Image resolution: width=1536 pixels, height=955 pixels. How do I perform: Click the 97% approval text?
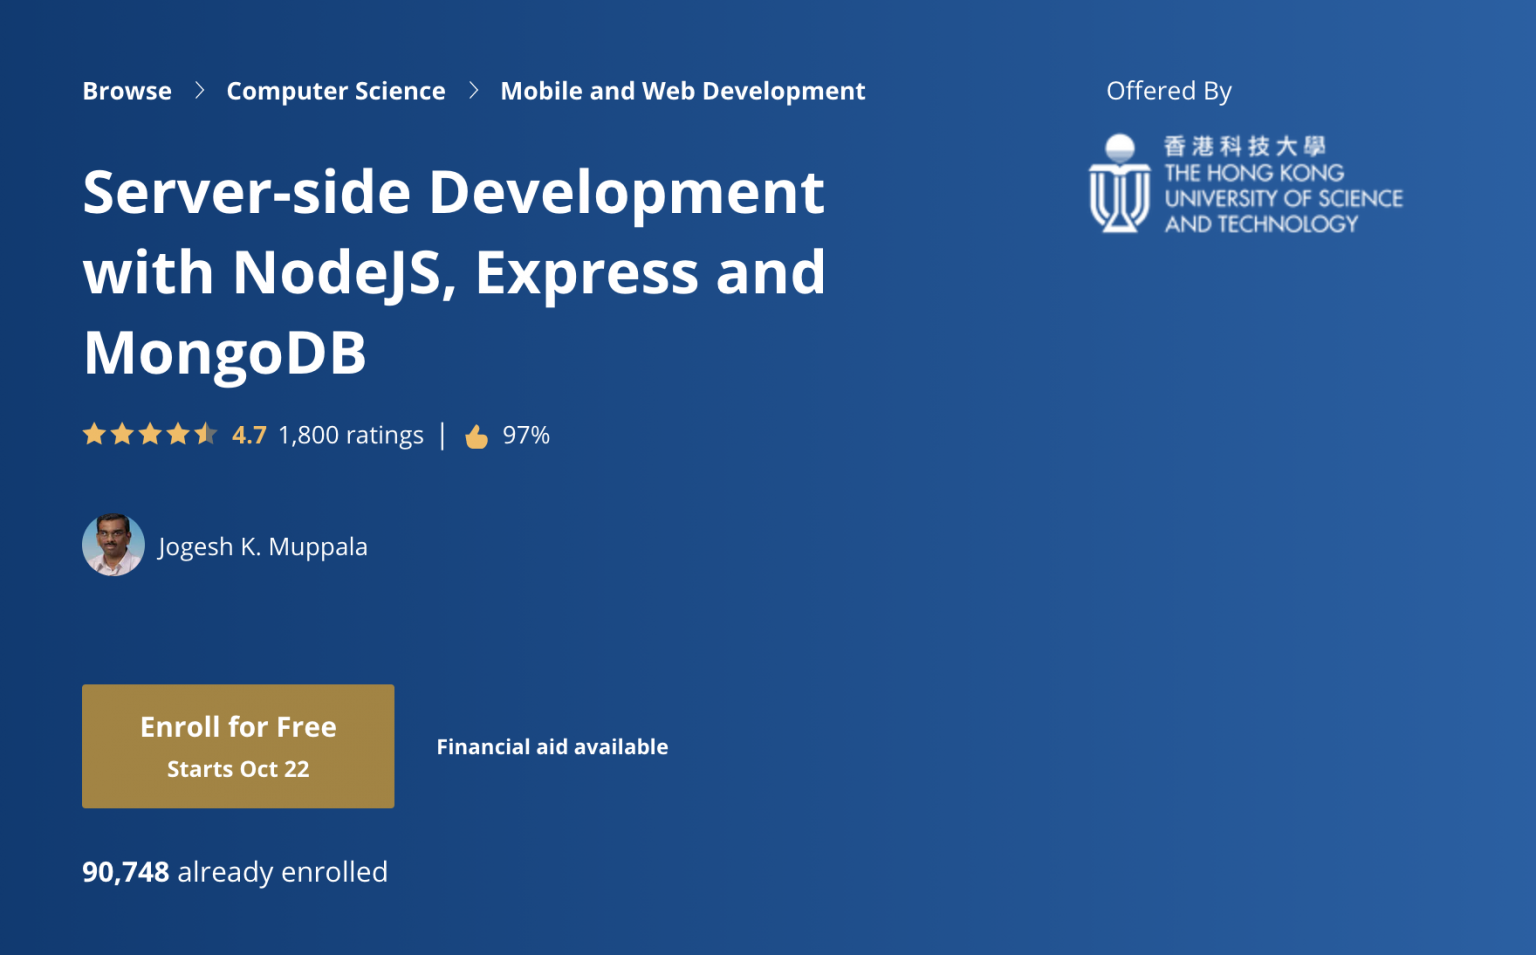click(526, 435)
